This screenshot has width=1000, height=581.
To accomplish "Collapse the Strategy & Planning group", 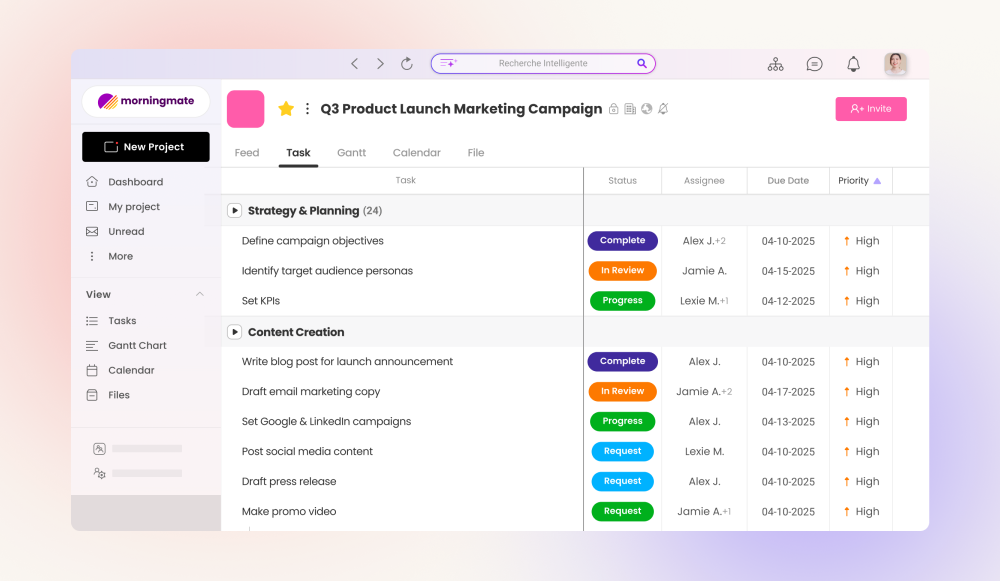I will pos(235,210).
